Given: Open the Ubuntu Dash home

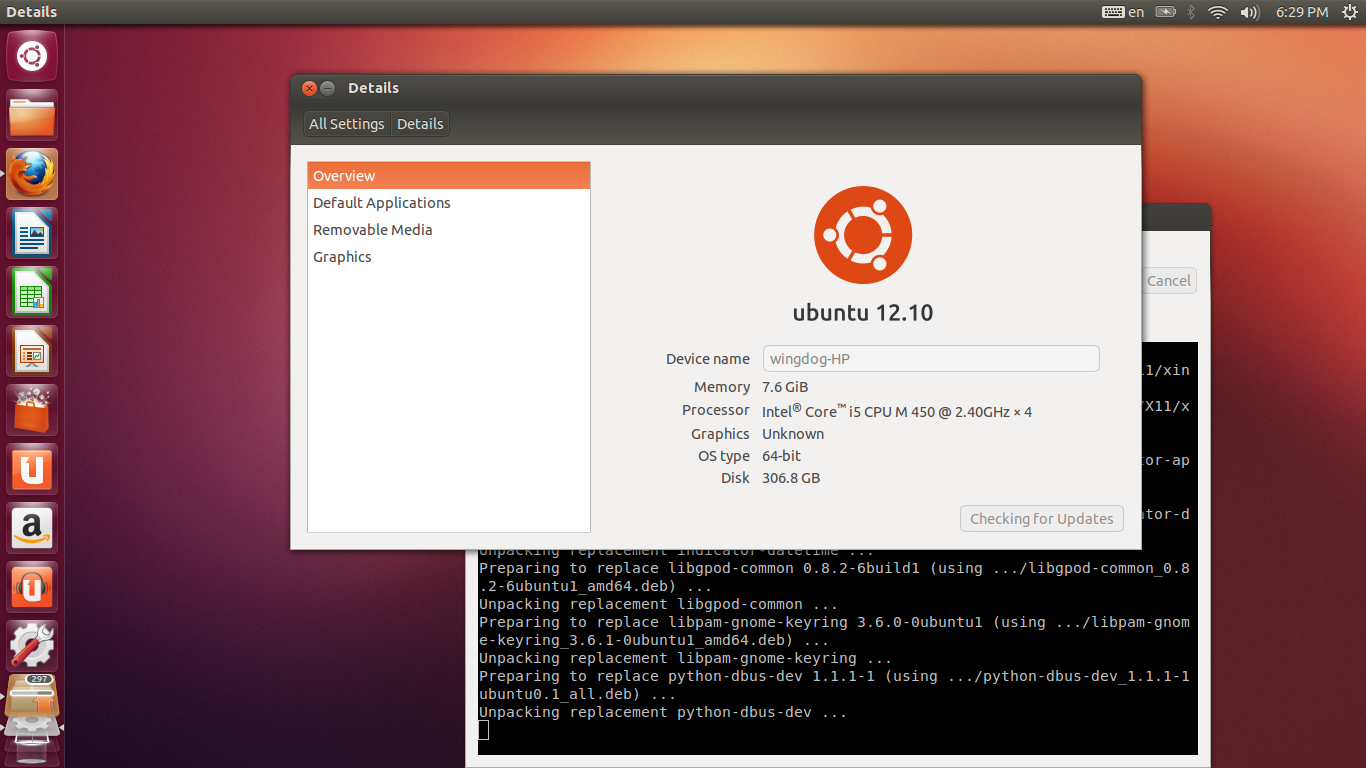Looking at the screenshot, I should 32,56.
